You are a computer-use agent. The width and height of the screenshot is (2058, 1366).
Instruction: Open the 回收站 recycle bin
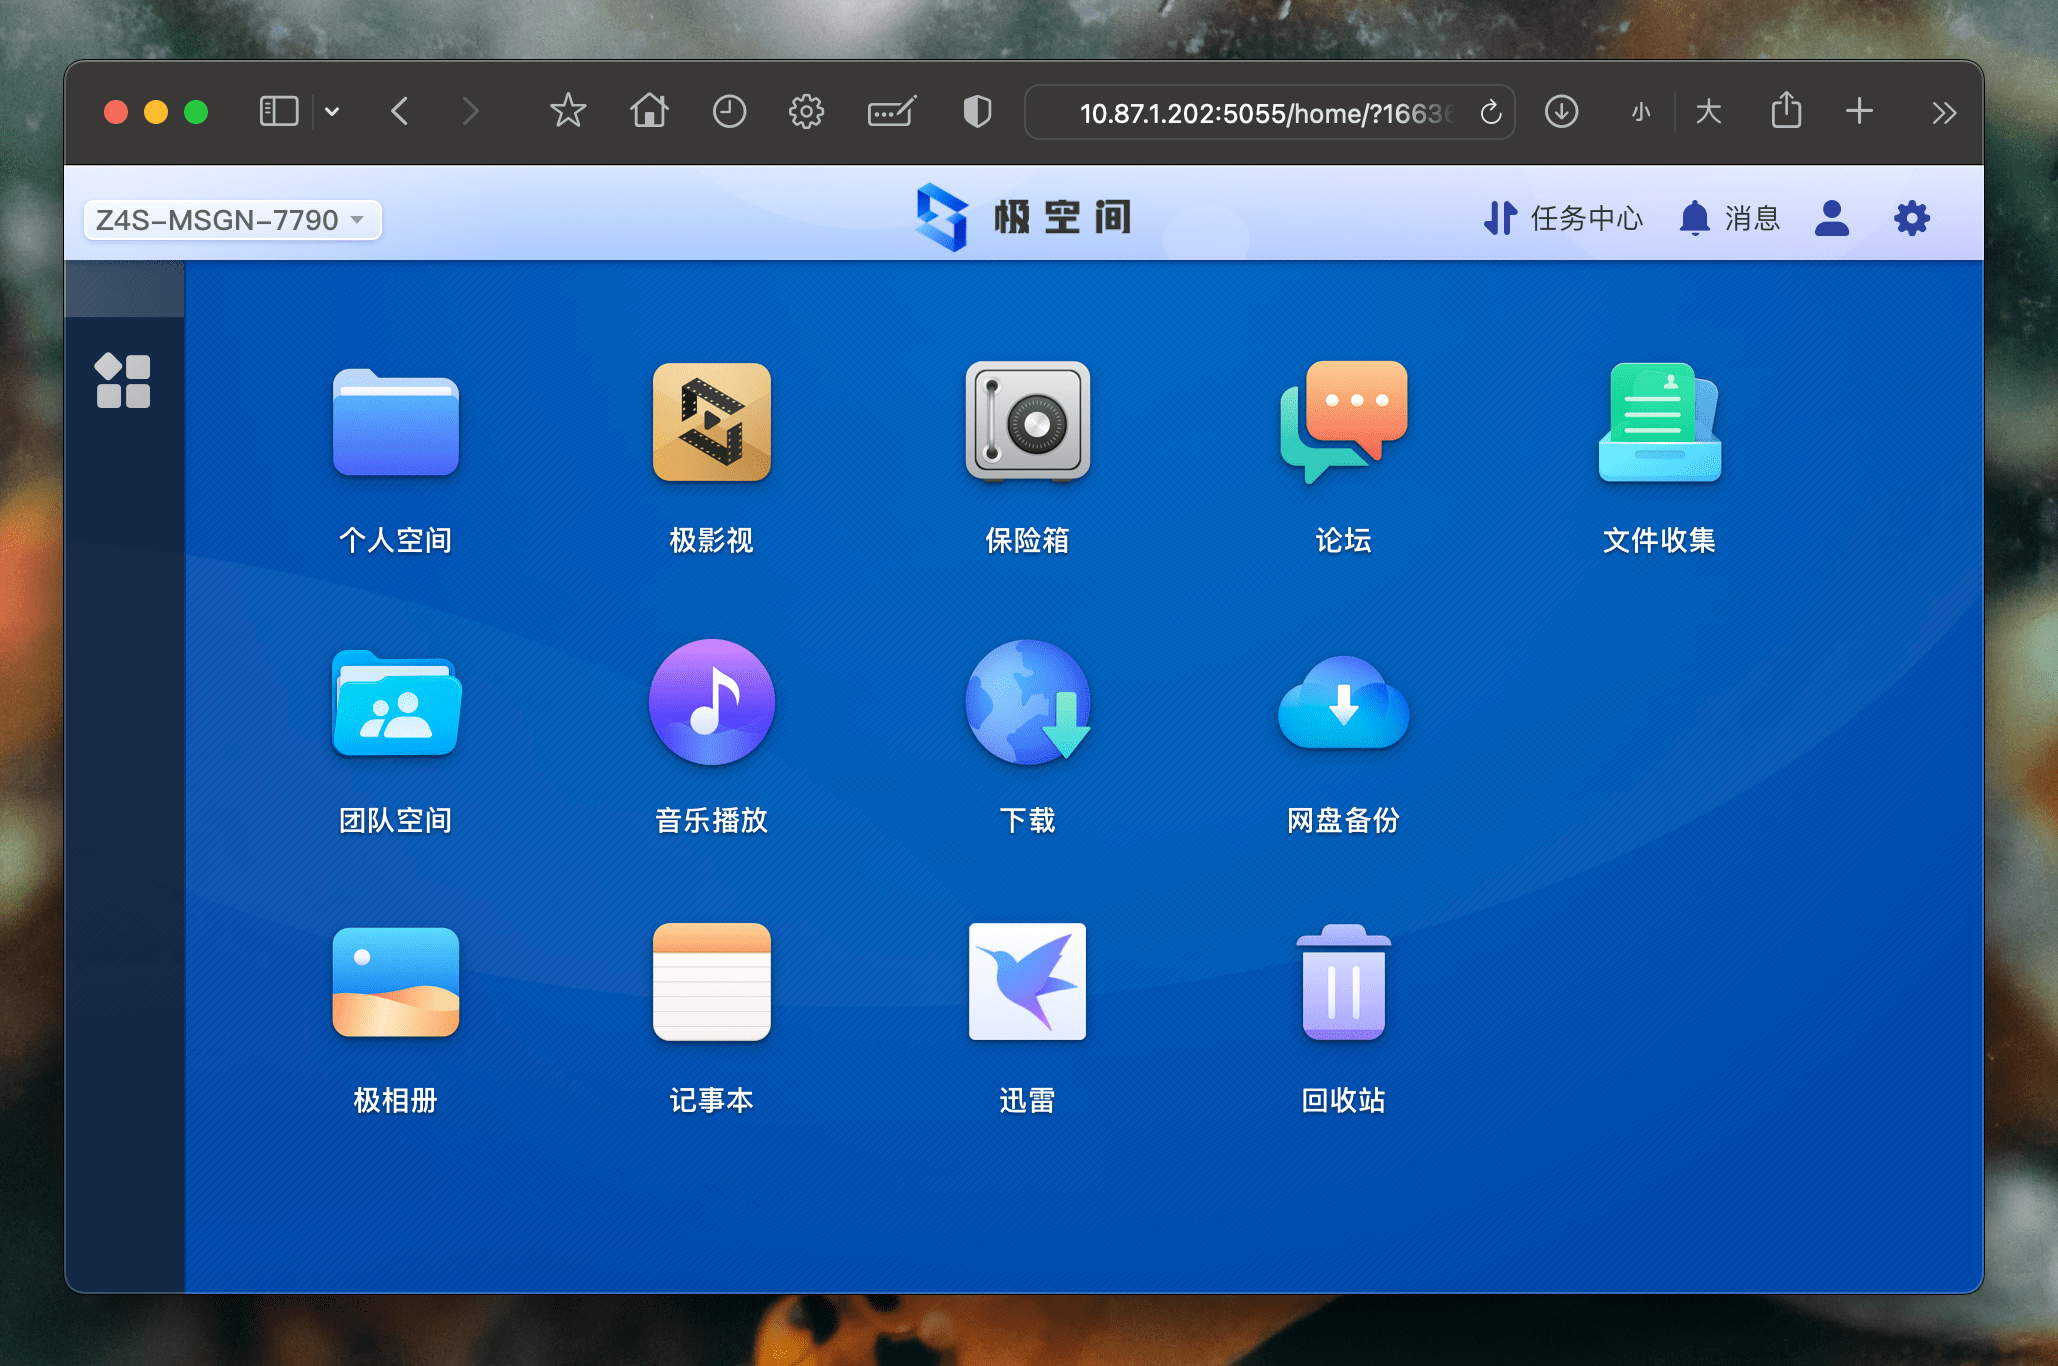pos(1343,982)
